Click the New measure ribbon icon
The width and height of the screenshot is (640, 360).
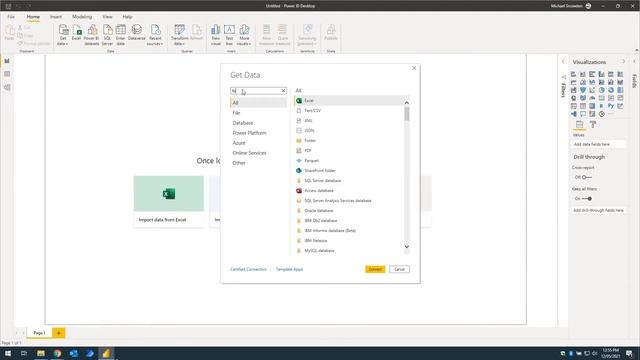point(267,35)
